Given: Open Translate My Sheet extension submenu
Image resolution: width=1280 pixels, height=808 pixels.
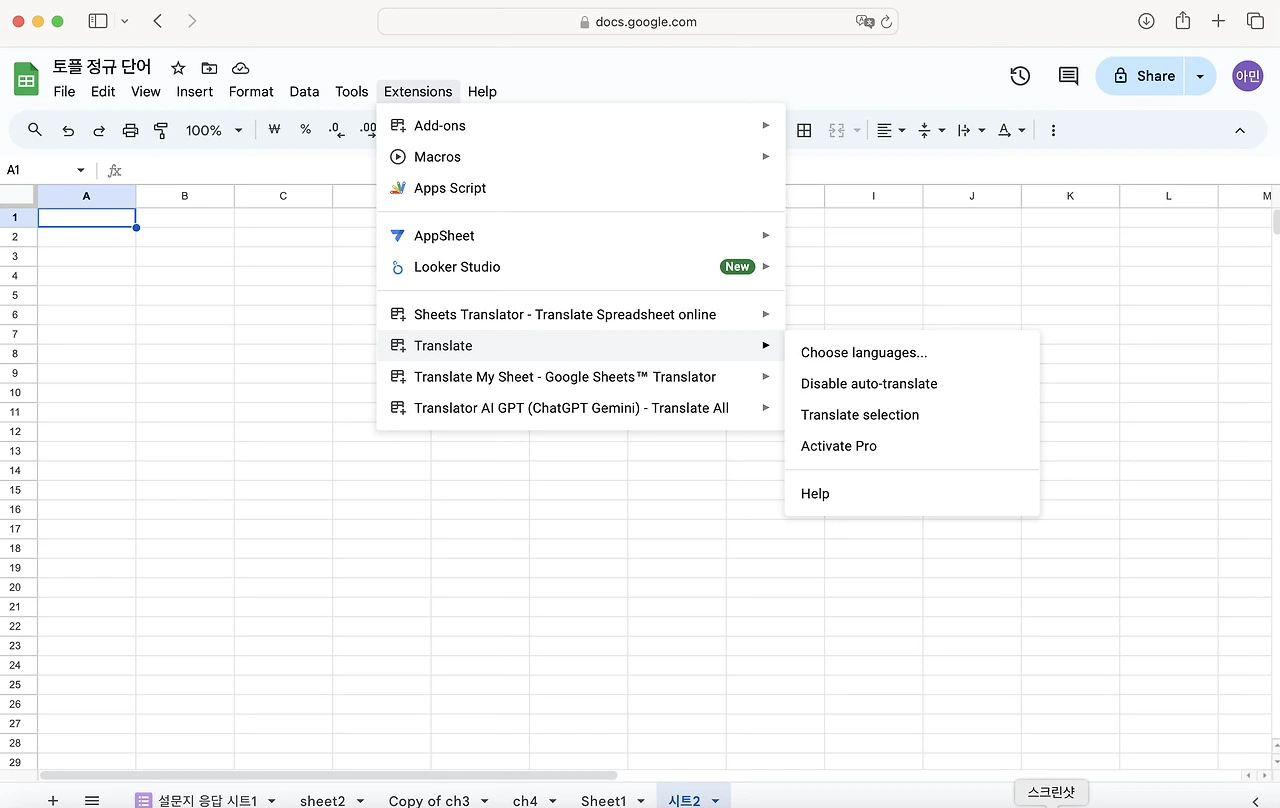Looking at the screenshot, I should click(581, 377).
